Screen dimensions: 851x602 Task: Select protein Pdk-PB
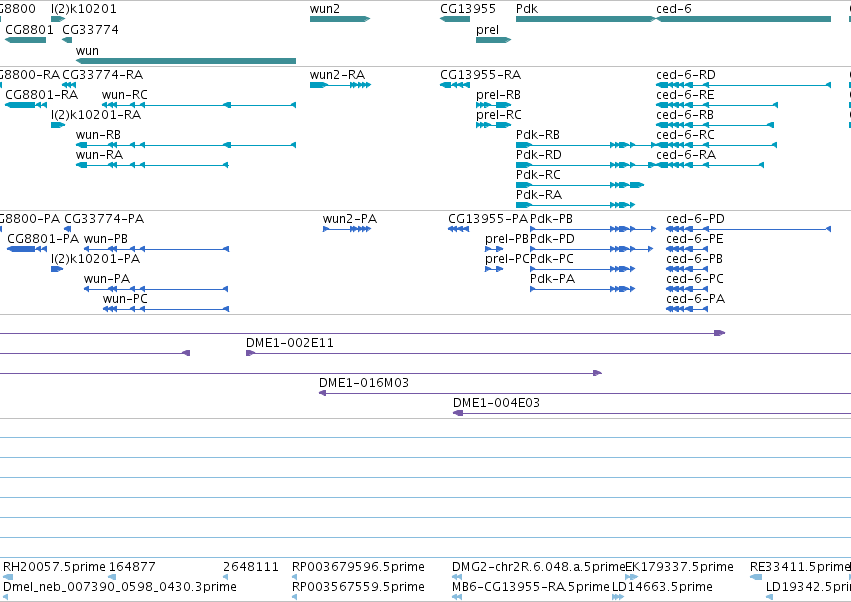pos(551,219)
